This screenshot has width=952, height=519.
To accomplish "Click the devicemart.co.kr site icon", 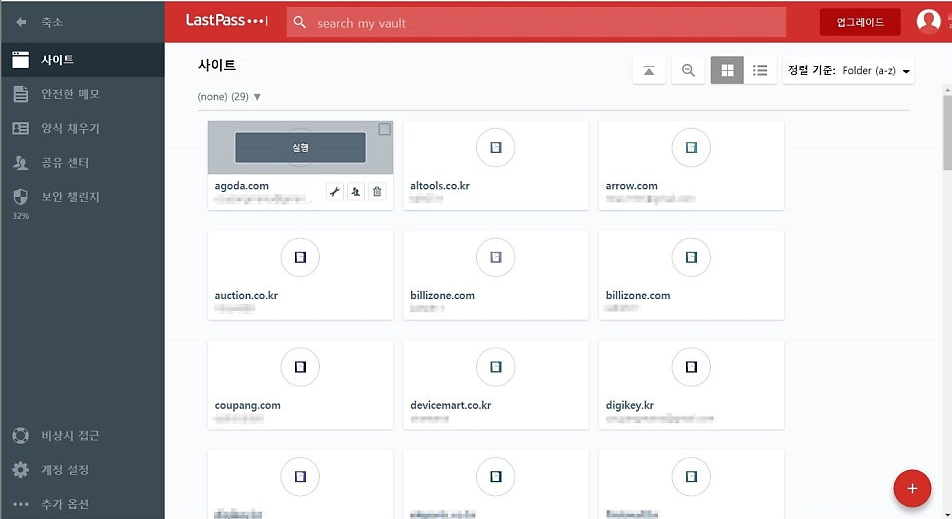I will click(x=495, y=367).
